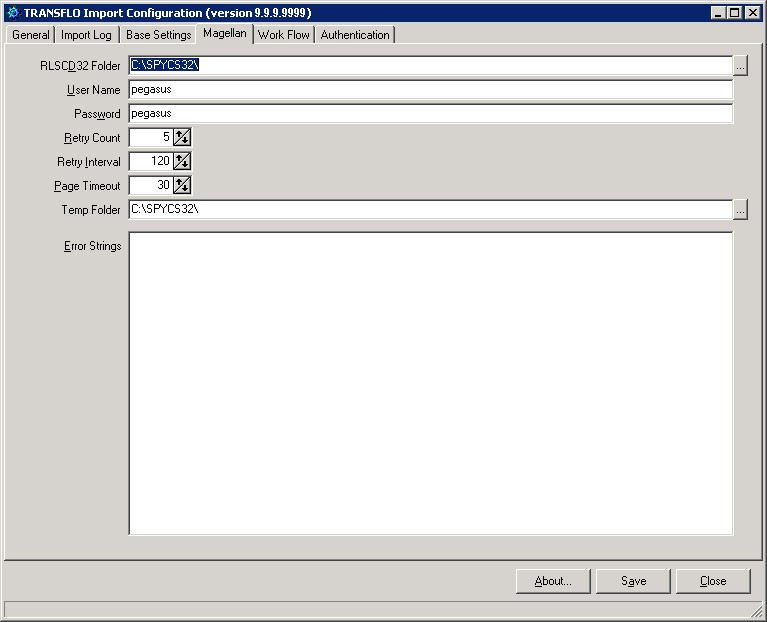Click the Error Strings label
The width and height of the screenshot is (767, 622).
point(92,246)
